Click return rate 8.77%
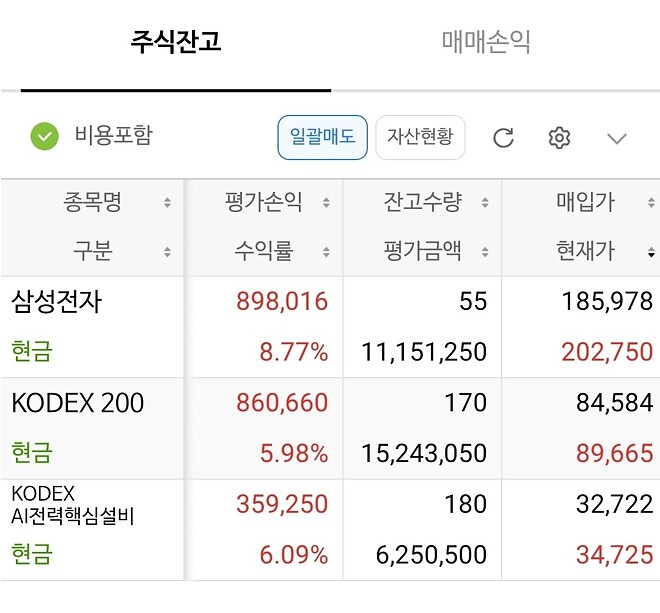The width and height of the screenshot is (660, 613). point(293,352)
